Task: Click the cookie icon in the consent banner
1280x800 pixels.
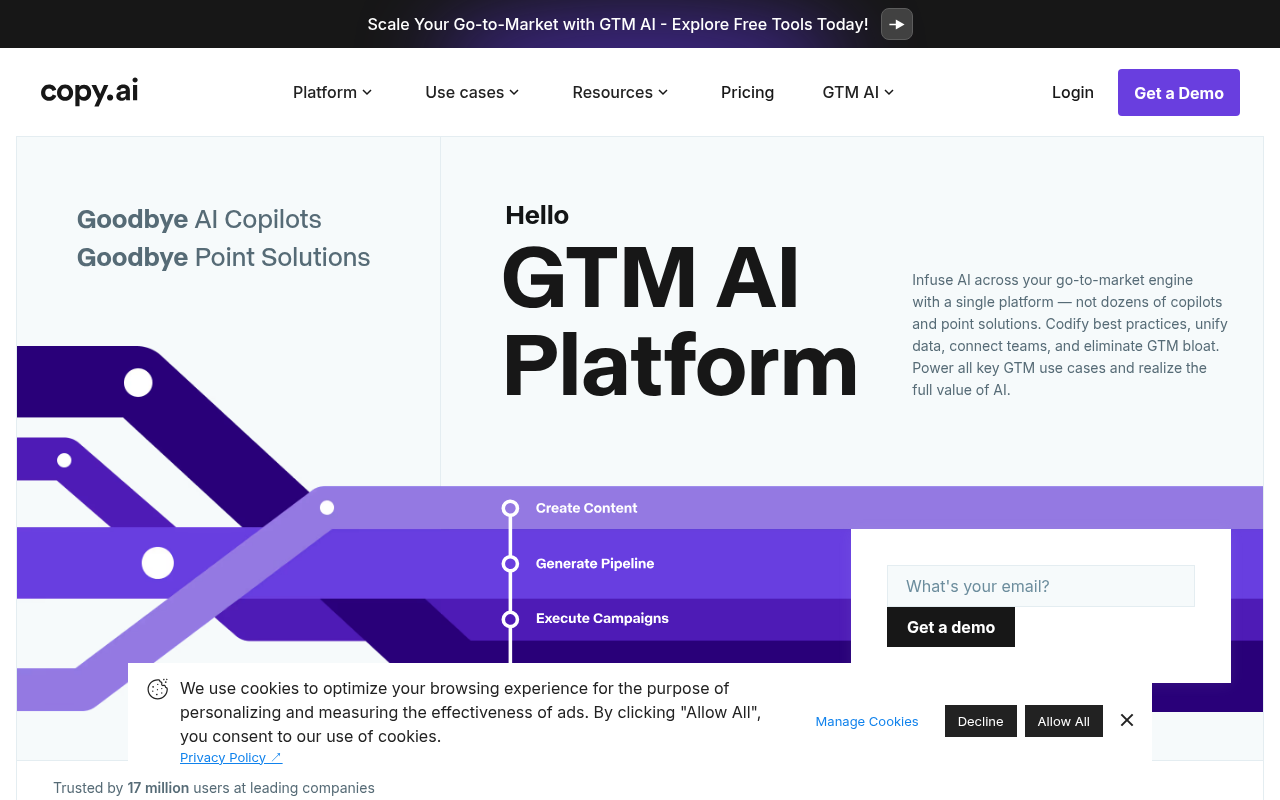Action: pyautogui.click(x=157, y=689)
